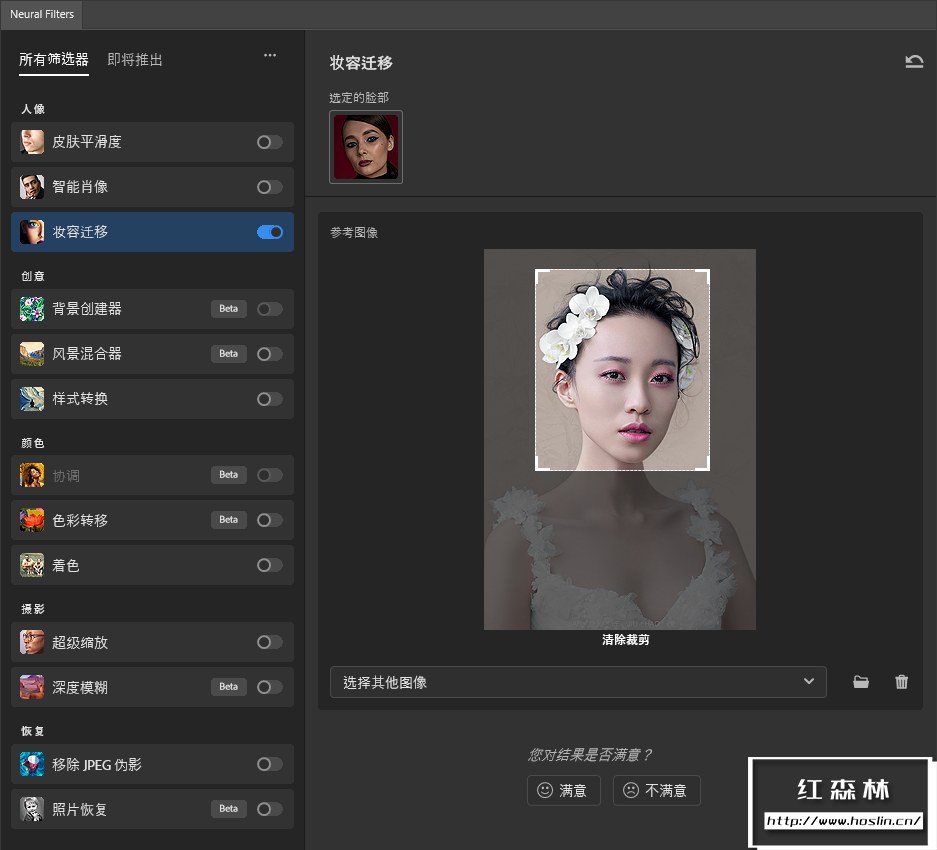Open folder icon to browse reference image
The height and width of the screenshot is (850, 937).
[x=861, y=682]
